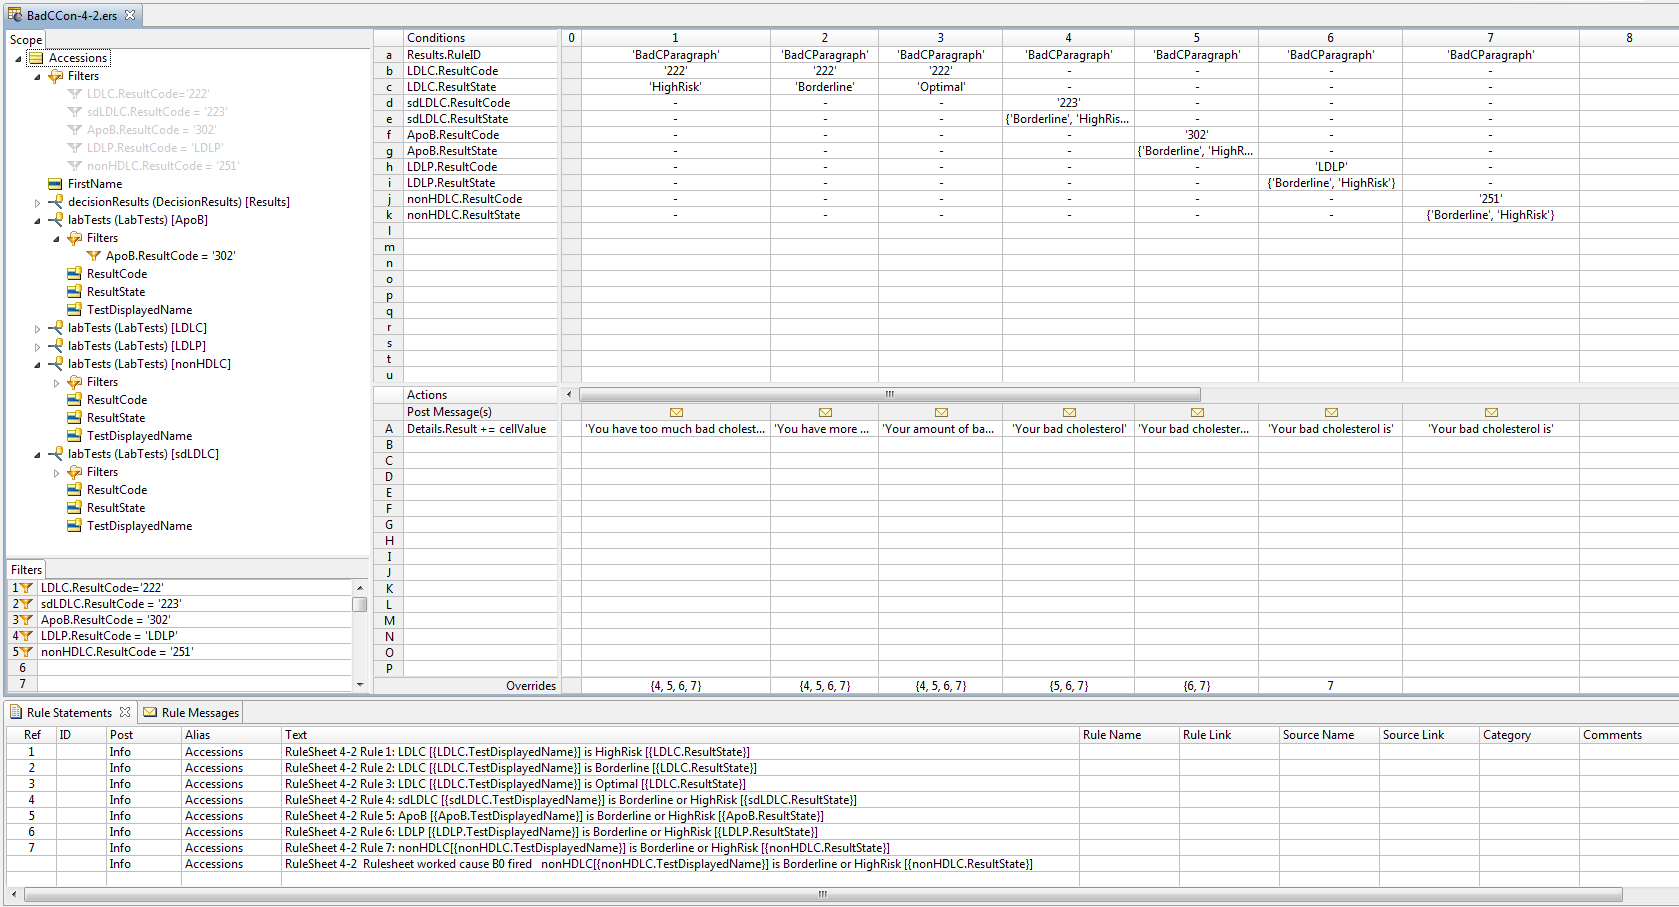Click the FirstName attribute icon
1679x907 pixels.
coord(56,184)
